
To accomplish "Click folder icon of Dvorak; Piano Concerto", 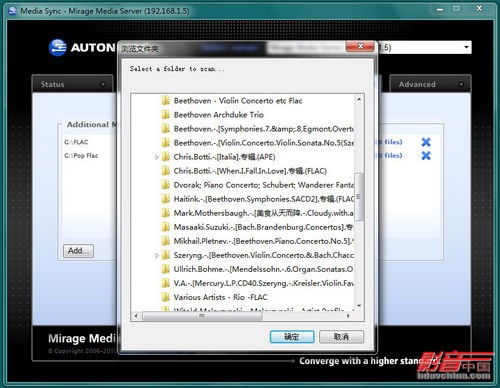I will pyautogui.click(x=166, y=185).
